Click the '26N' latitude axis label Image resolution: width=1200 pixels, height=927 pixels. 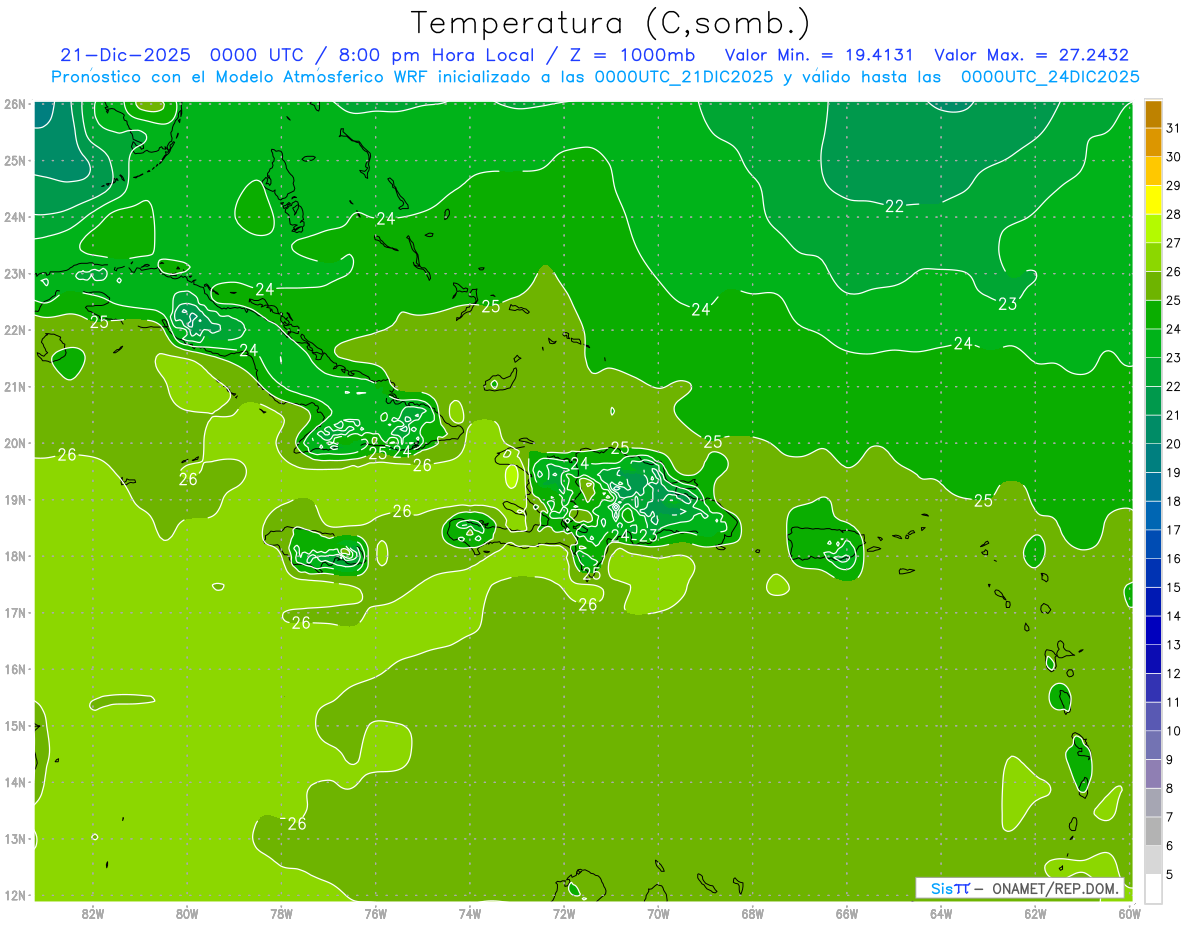tap(14, 104)
